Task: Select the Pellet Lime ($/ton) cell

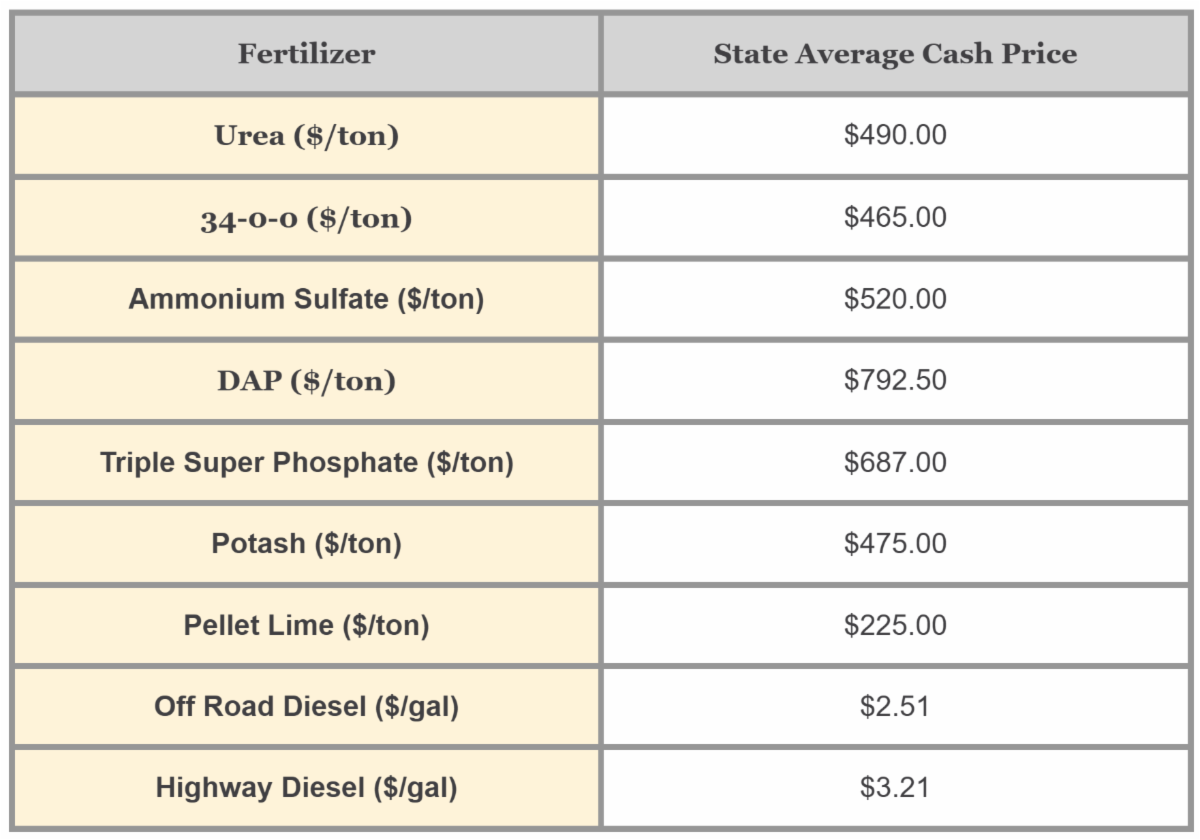Action: click(x=306, y=625)
